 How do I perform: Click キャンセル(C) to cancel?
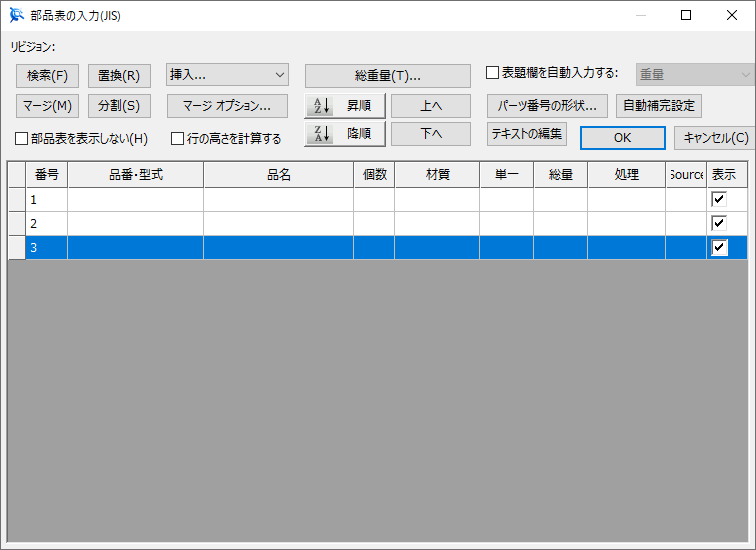click(716, 138)
